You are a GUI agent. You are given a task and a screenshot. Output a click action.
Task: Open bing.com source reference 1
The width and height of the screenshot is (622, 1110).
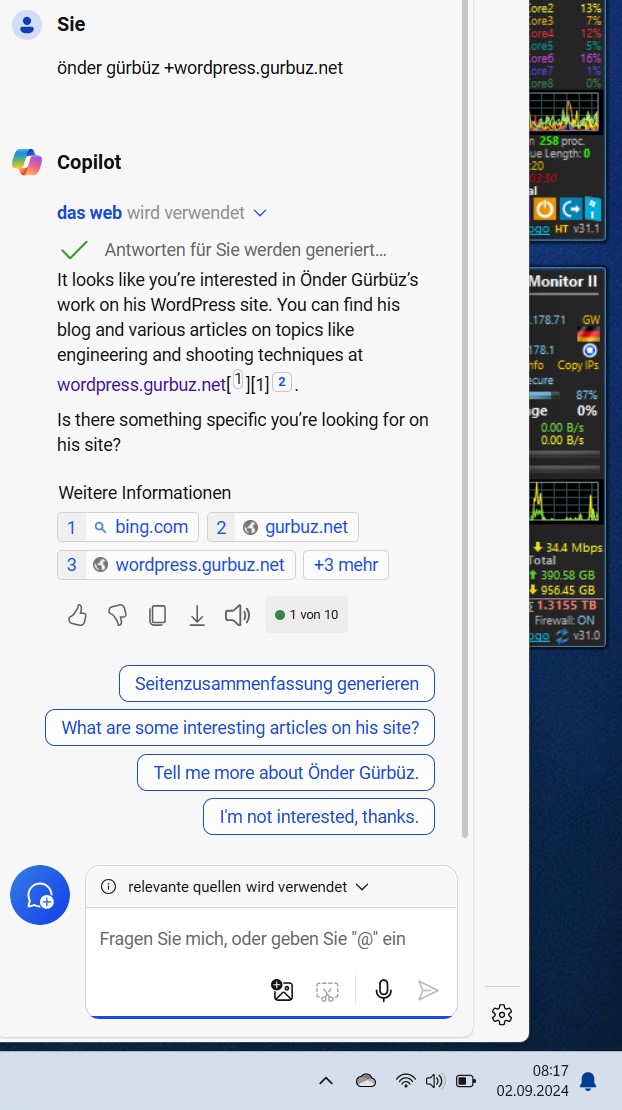(128, 527)
